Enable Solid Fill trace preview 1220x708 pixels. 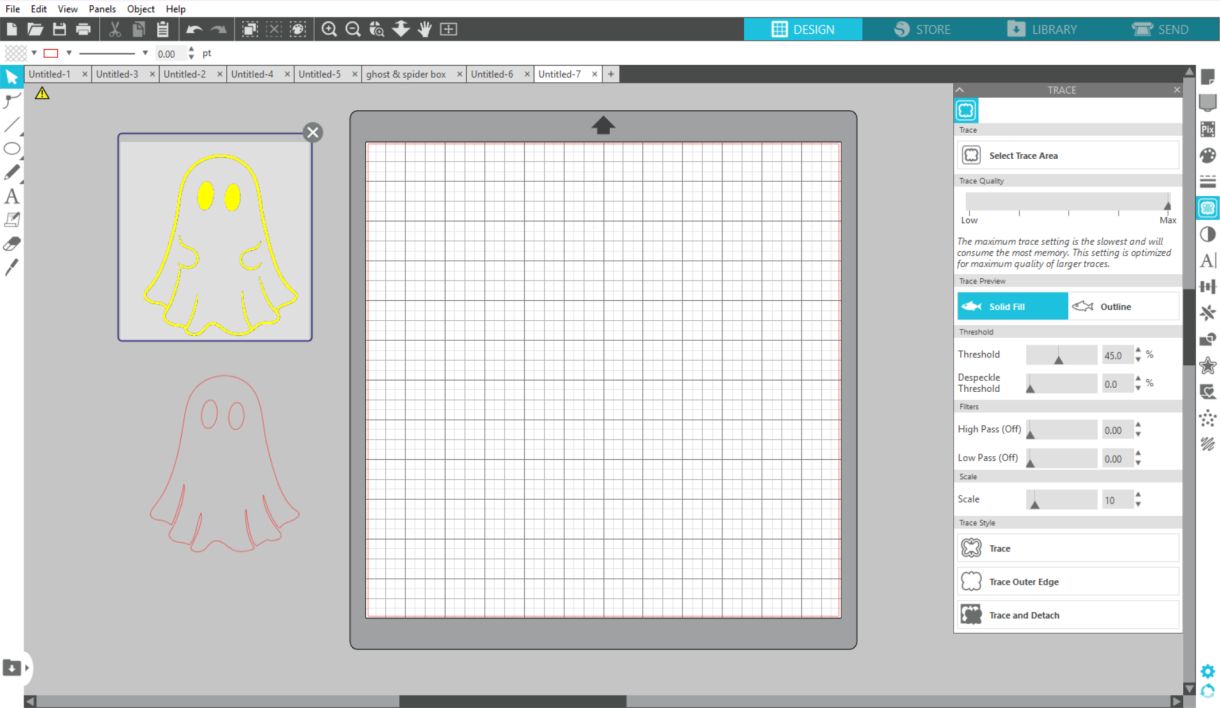click(x=1012, y=307)
